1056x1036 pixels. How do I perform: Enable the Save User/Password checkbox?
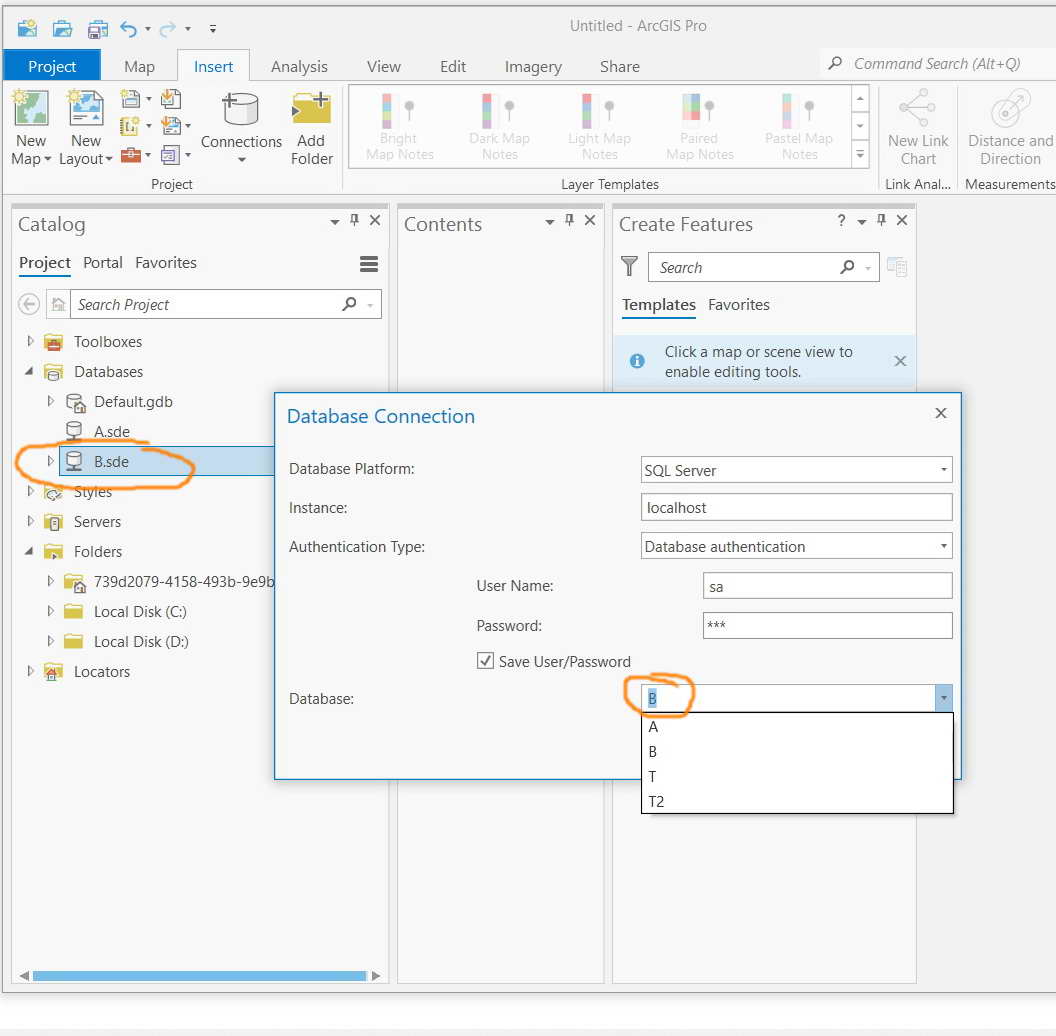485,660
